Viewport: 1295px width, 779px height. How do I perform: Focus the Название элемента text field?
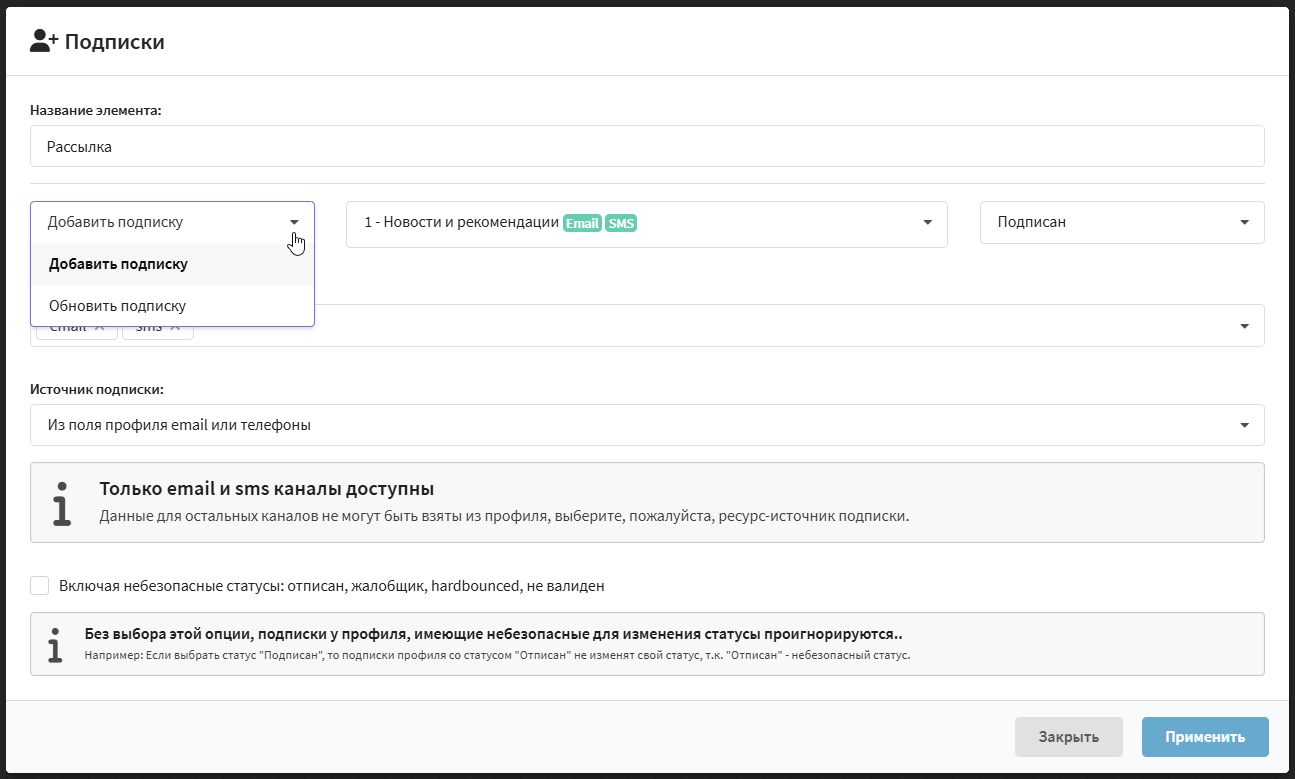[646, 146]
